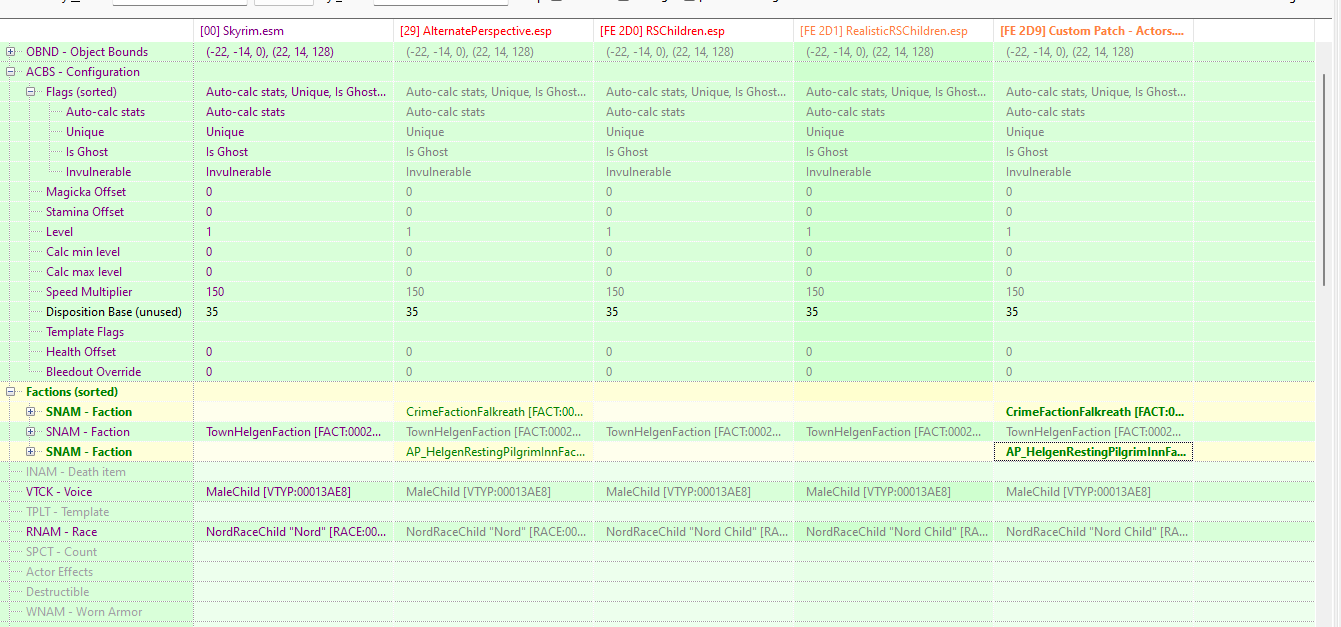Screen dimensions: 1341x627
Task: Select the VTCK - Voice row label
Action: click(59, 492)
